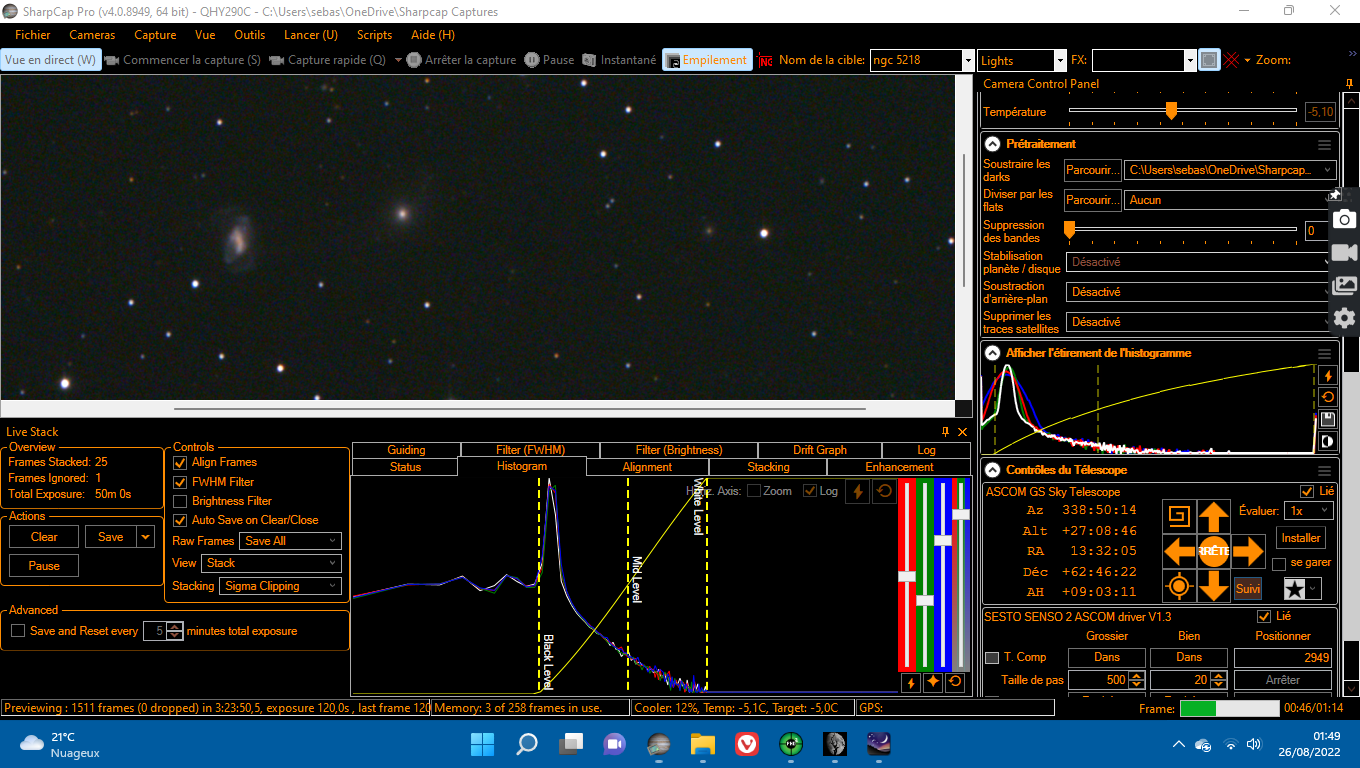
Task: Open the Soustraction d'arrière-plan dropdown
Action: pos(1200,292)
